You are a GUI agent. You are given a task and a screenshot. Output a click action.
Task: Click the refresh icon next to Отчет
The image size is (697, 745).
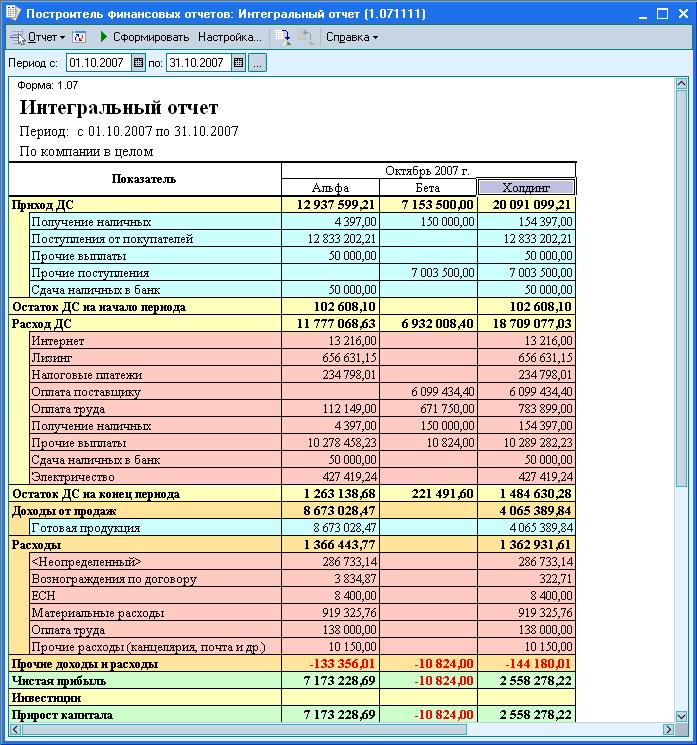pos(79,37)
